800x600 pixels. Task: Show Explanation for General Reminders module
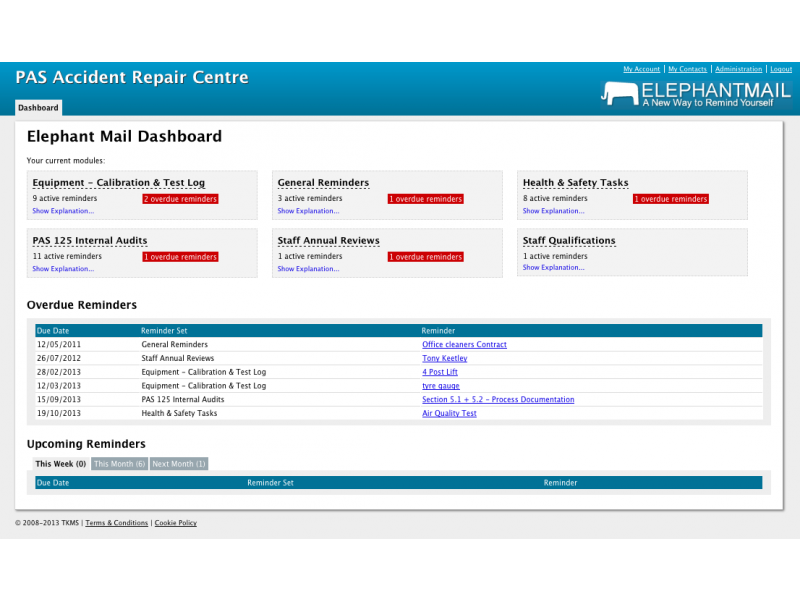point(308,211)
